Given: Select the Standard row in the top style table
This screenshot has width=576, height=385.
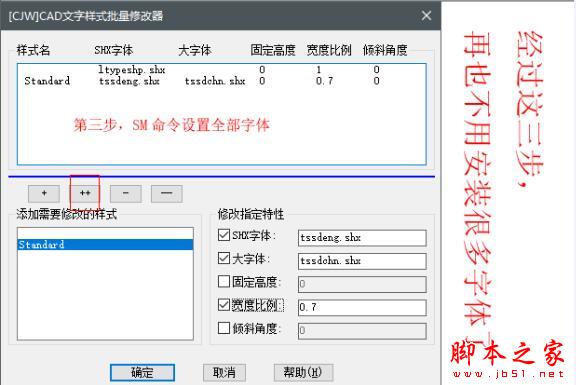Looking at the screenshot, I should coord(222,81).
